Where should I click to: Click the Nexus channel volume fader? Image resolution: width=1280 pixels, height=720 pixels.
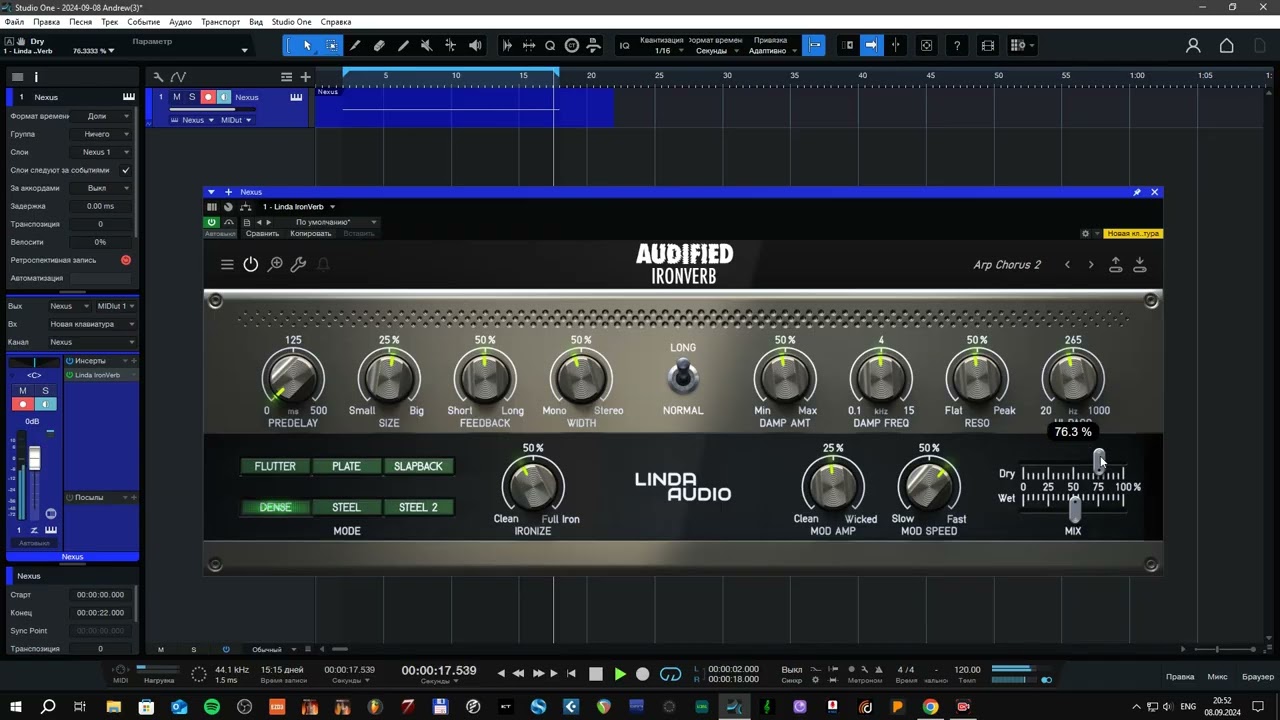click(35, 459)
